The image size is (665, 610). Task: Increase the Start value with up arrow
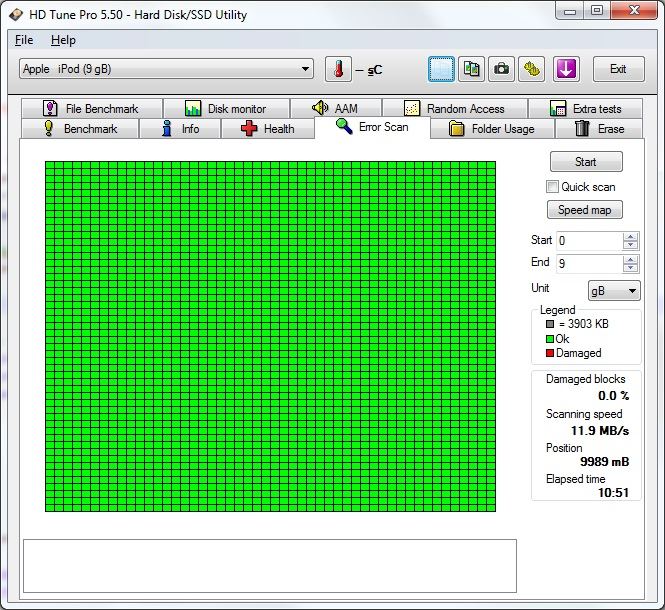630,237
